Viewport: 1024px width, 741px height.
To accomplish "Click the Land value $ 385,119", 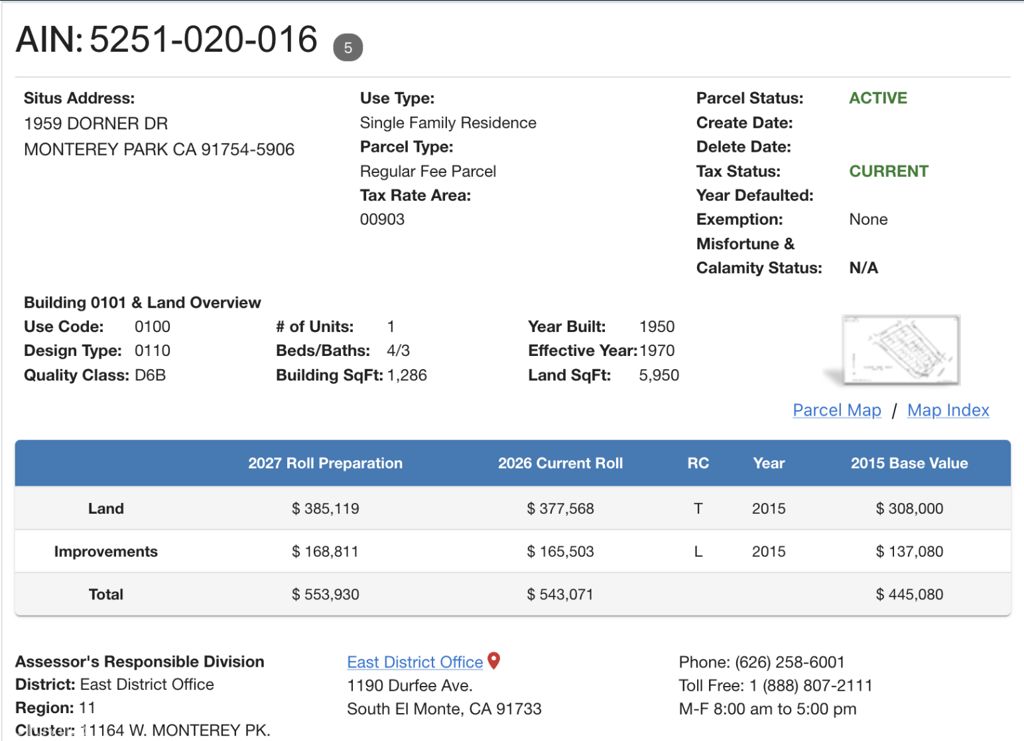I will click(325, 509).
